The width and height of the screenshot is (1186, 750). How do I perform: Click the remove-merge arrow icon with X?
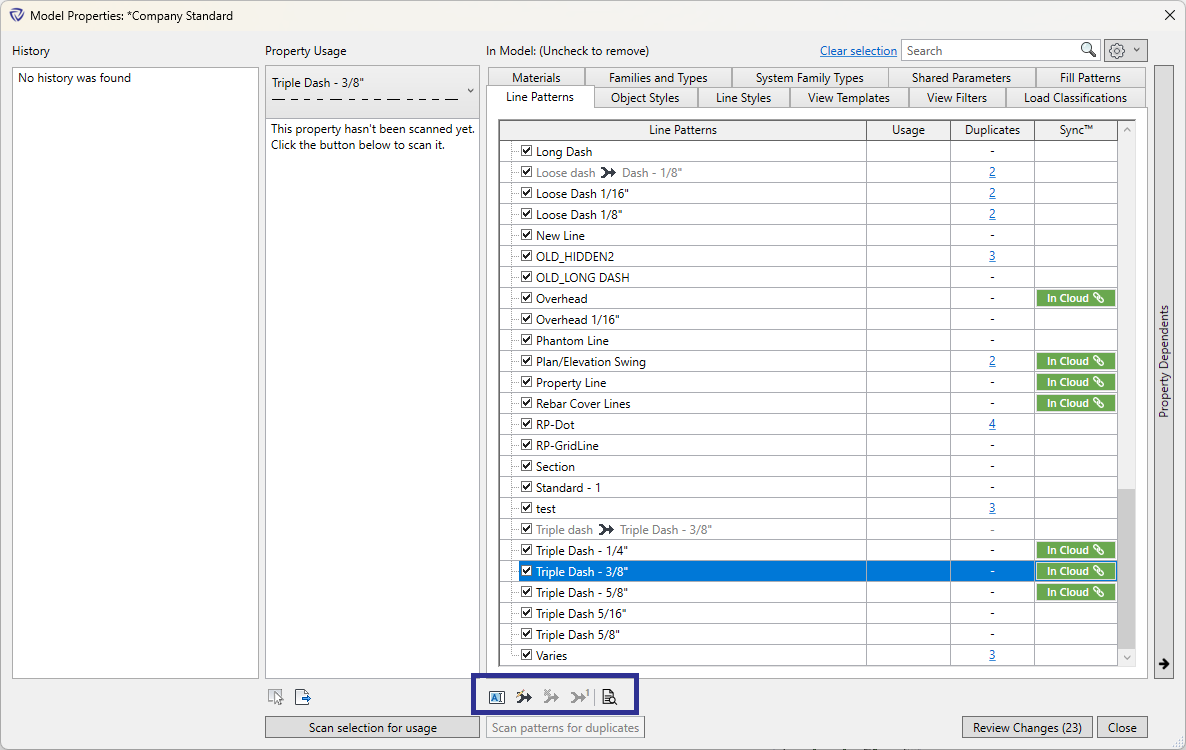click(x=551, y=697)
